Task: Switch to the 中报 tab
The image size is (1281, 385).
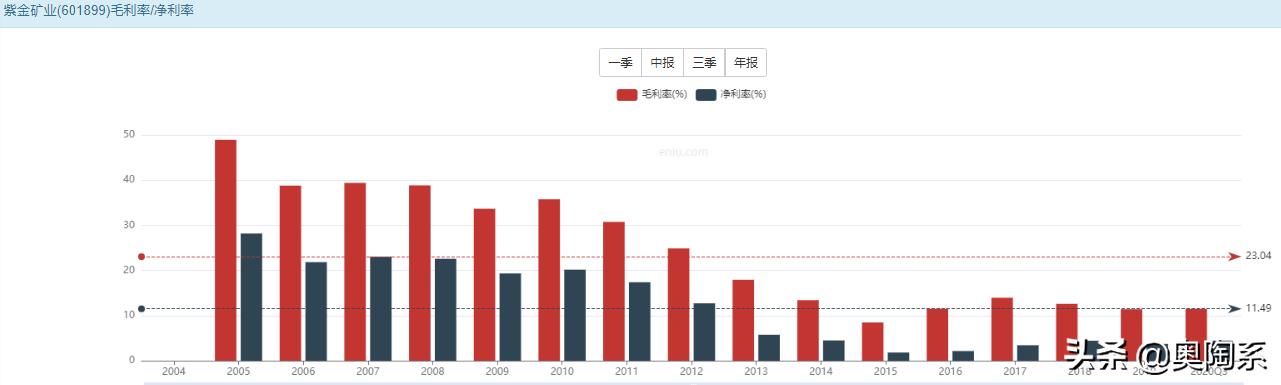Action: 663,62
